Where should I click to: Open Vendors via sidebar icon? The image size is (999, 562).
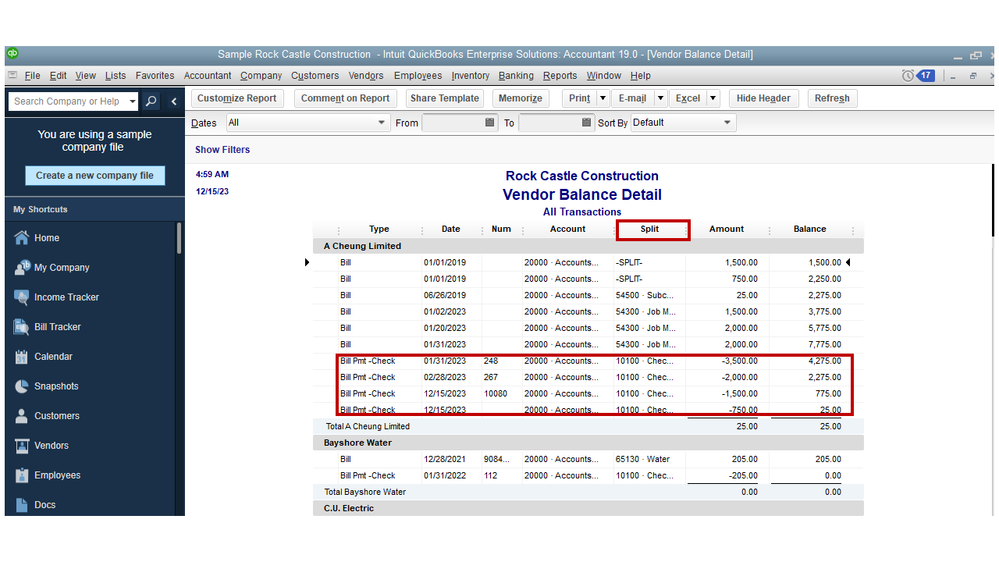coord(22,446)
